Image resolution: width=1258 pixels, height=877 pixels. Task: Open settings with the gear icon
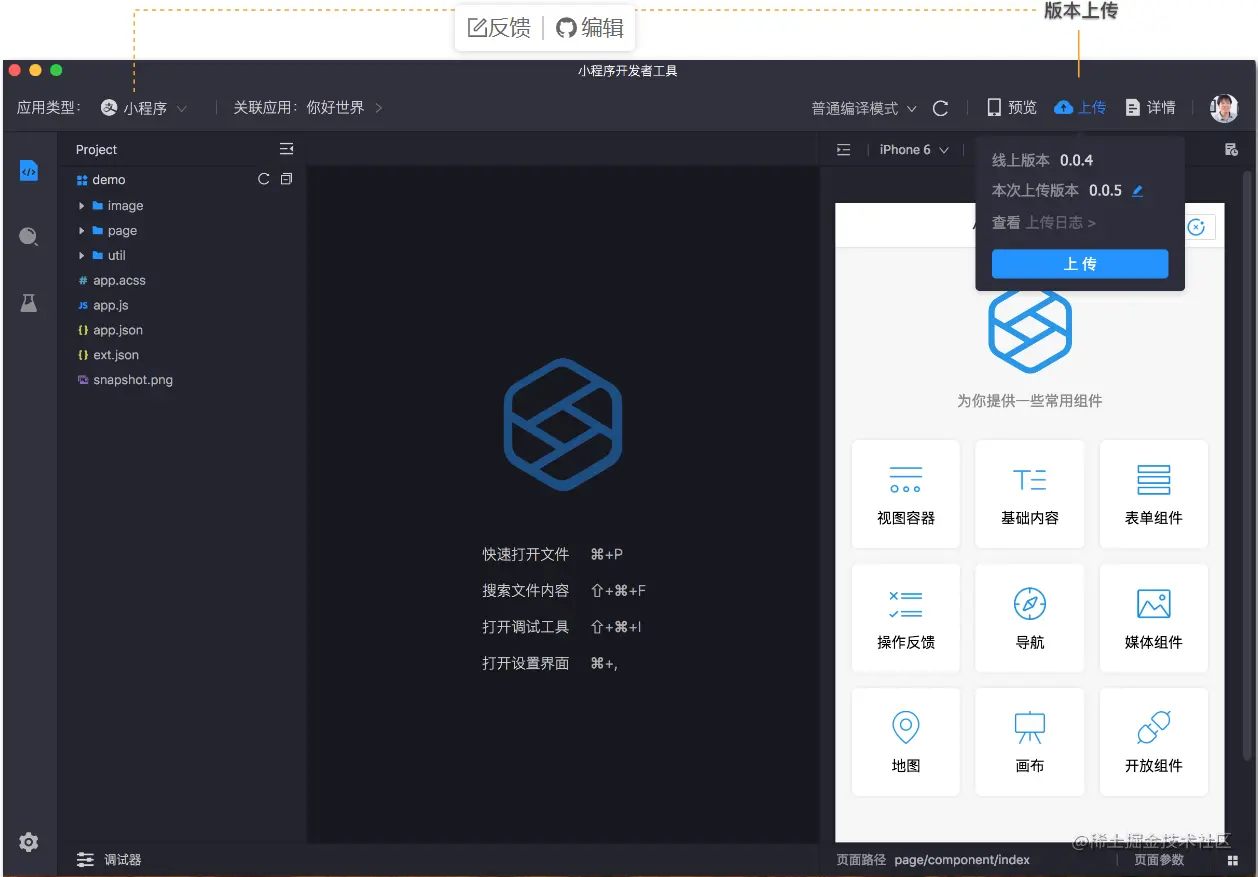(29, 842)
